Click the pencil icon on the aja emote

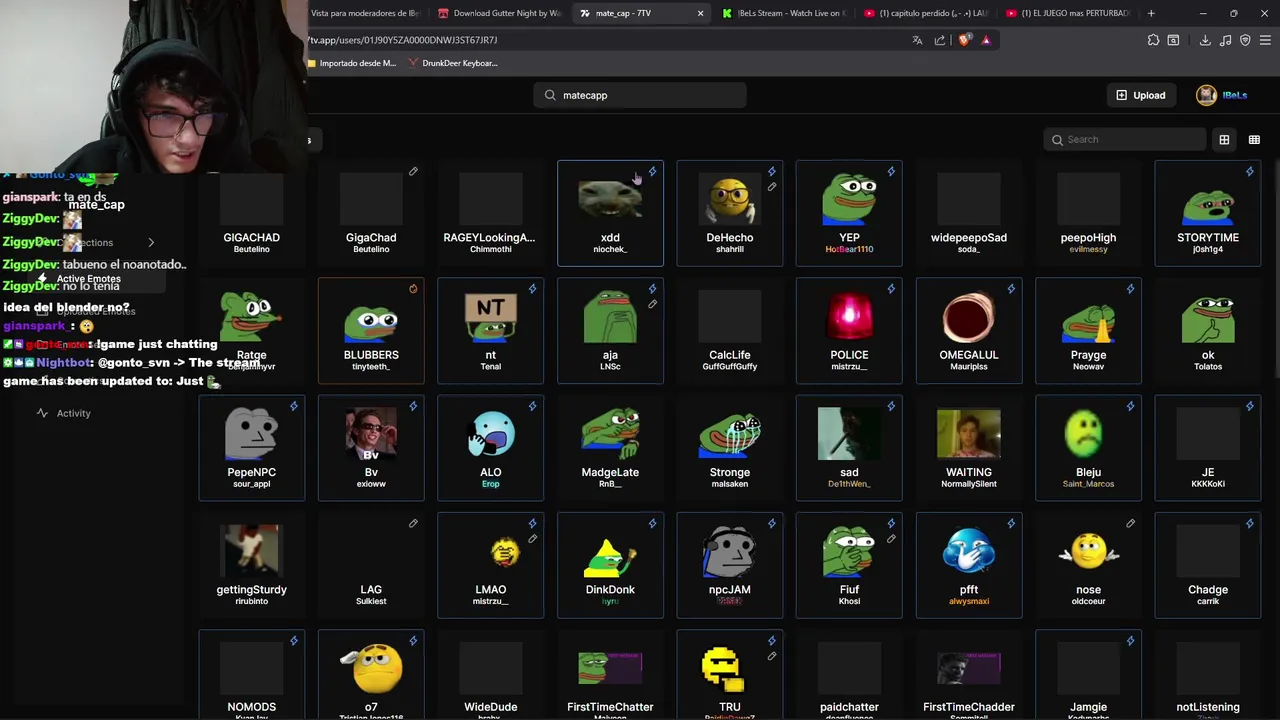pyautogui.click(x=652, y=304)
